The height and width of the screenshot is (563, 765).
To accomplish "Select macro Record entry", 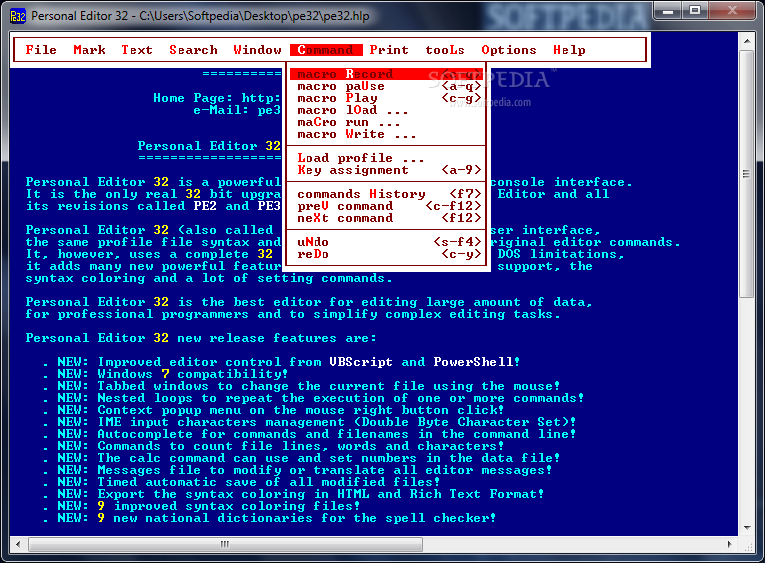I will pos(386,74).
